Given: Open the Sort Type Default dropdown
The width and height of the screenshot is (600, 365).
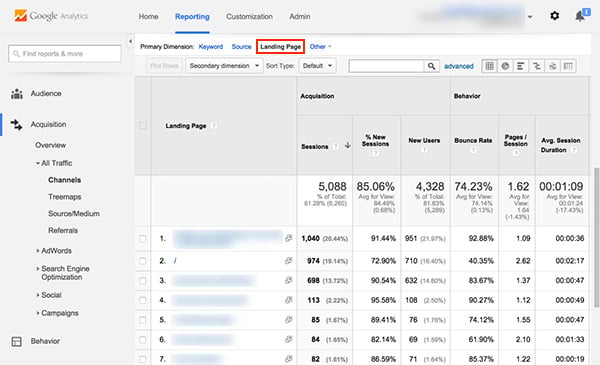Looking at the screenshot, I should 317,66.
